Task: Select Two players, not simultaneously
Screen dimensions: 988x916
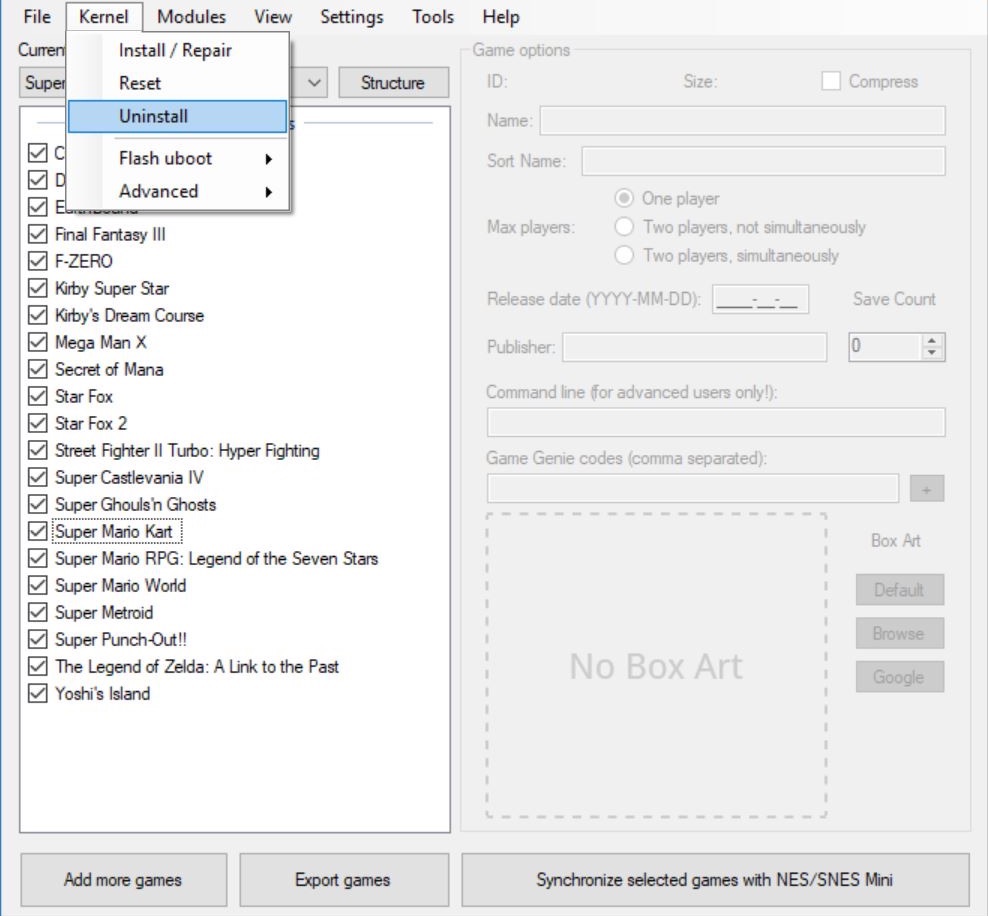Action: click(624, 227)
